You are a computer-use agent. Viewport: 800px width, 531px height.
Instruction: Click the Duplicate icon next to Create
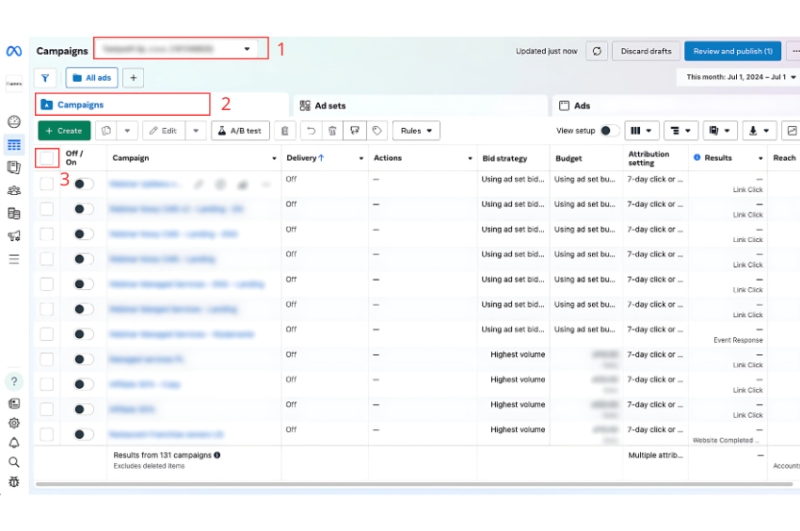point(106,131)
